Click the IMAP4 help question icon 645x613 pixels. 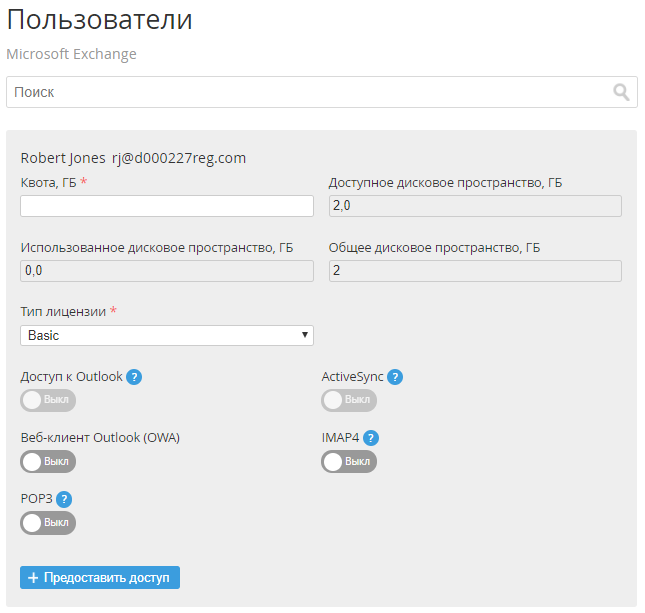[370, 438]
